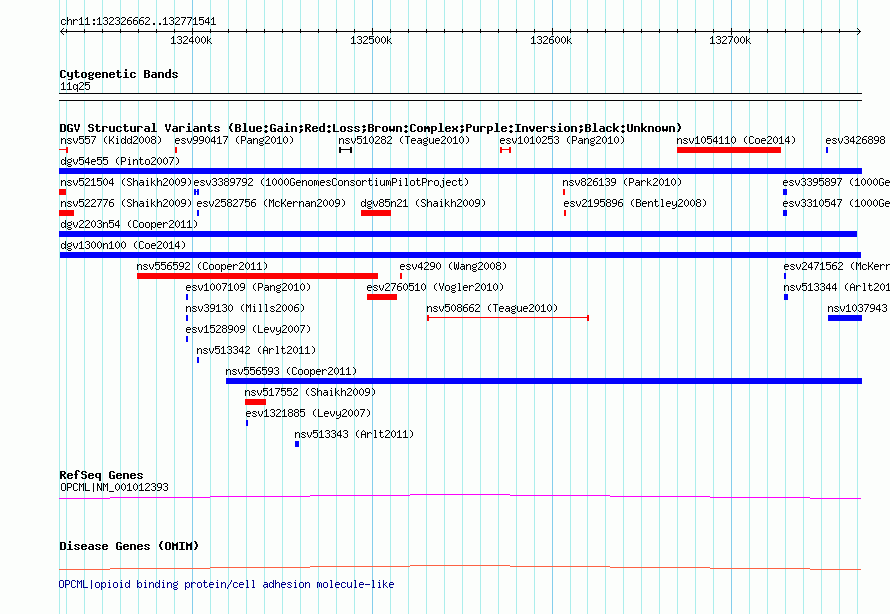The height and width of the screenshot is (614, 890).
Task: Click the nsv1037943 variant label
Action: tap(857, 308)
